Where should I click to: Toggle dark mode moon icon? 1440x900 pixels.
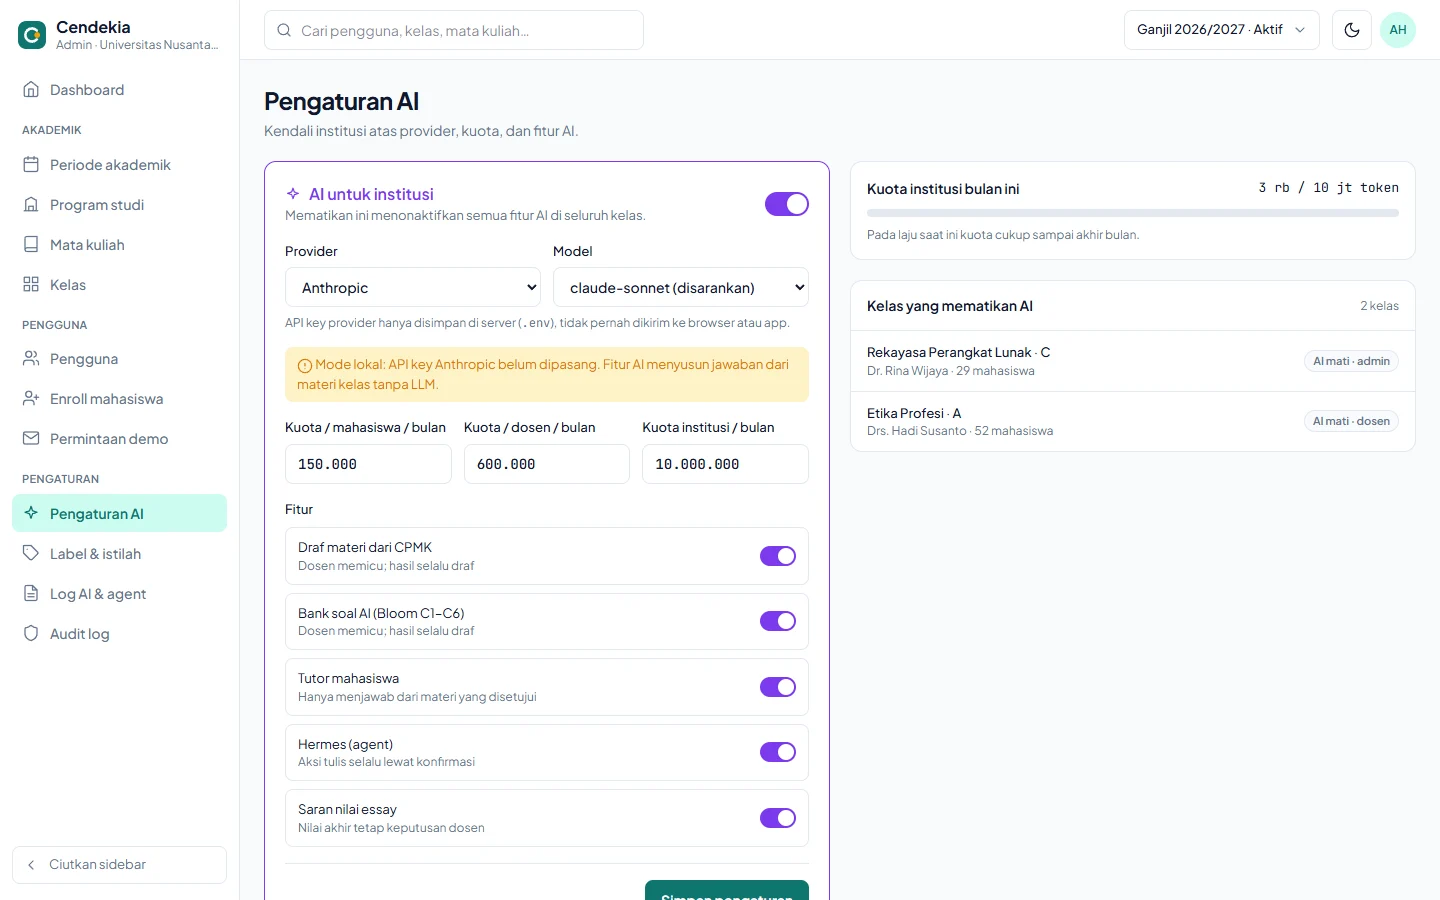click(x=1352, y=30)
